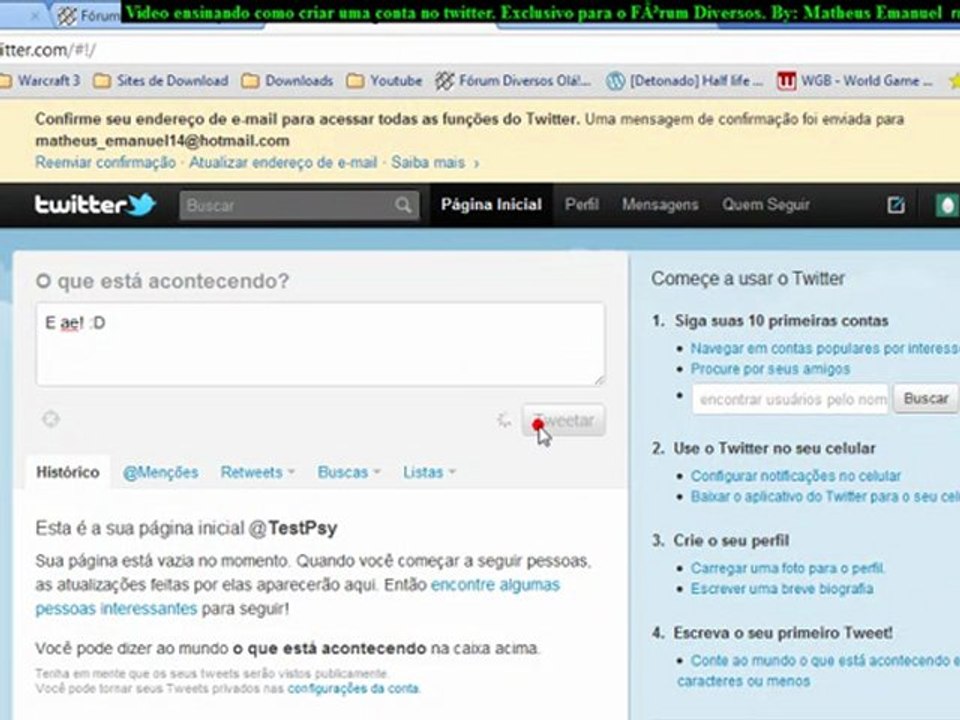Click the 'O que está acontecendo?' heading
This screenshot has height=720, width=960.
(162, 281)
